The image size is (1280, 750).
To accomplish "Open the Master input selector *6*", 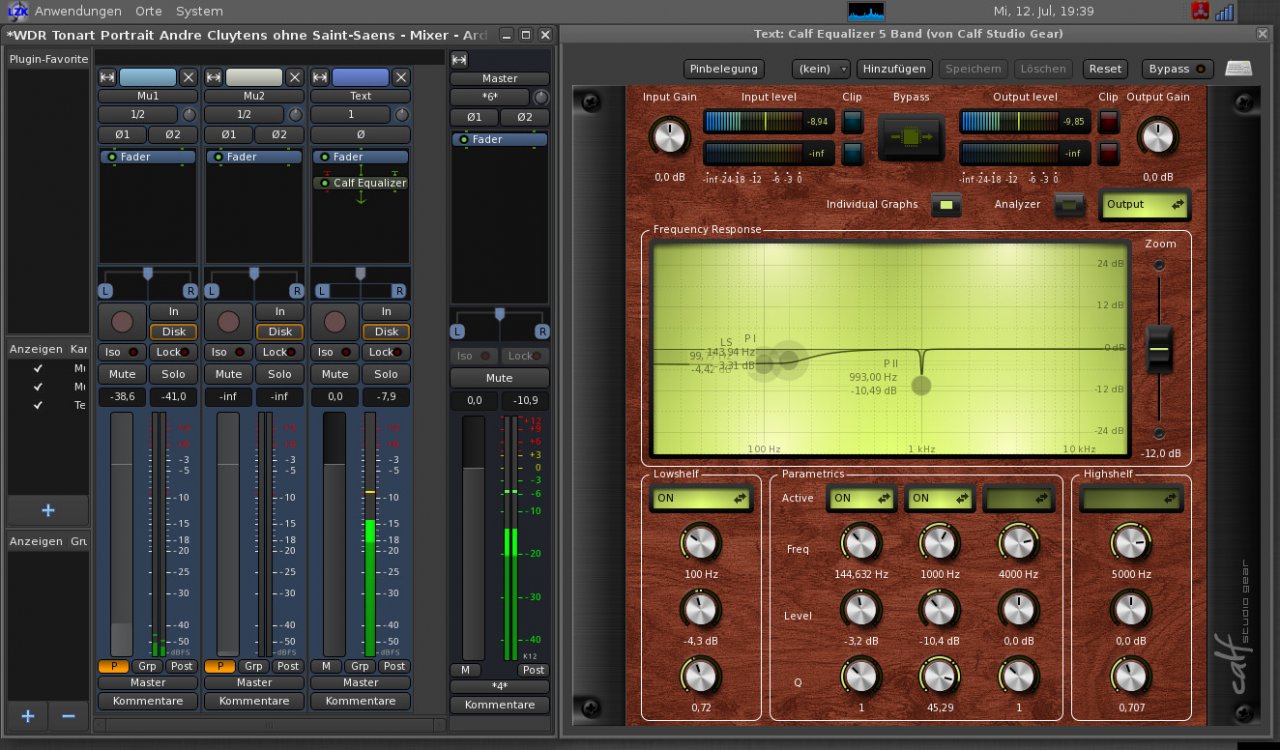I will (x=490, y=97).
